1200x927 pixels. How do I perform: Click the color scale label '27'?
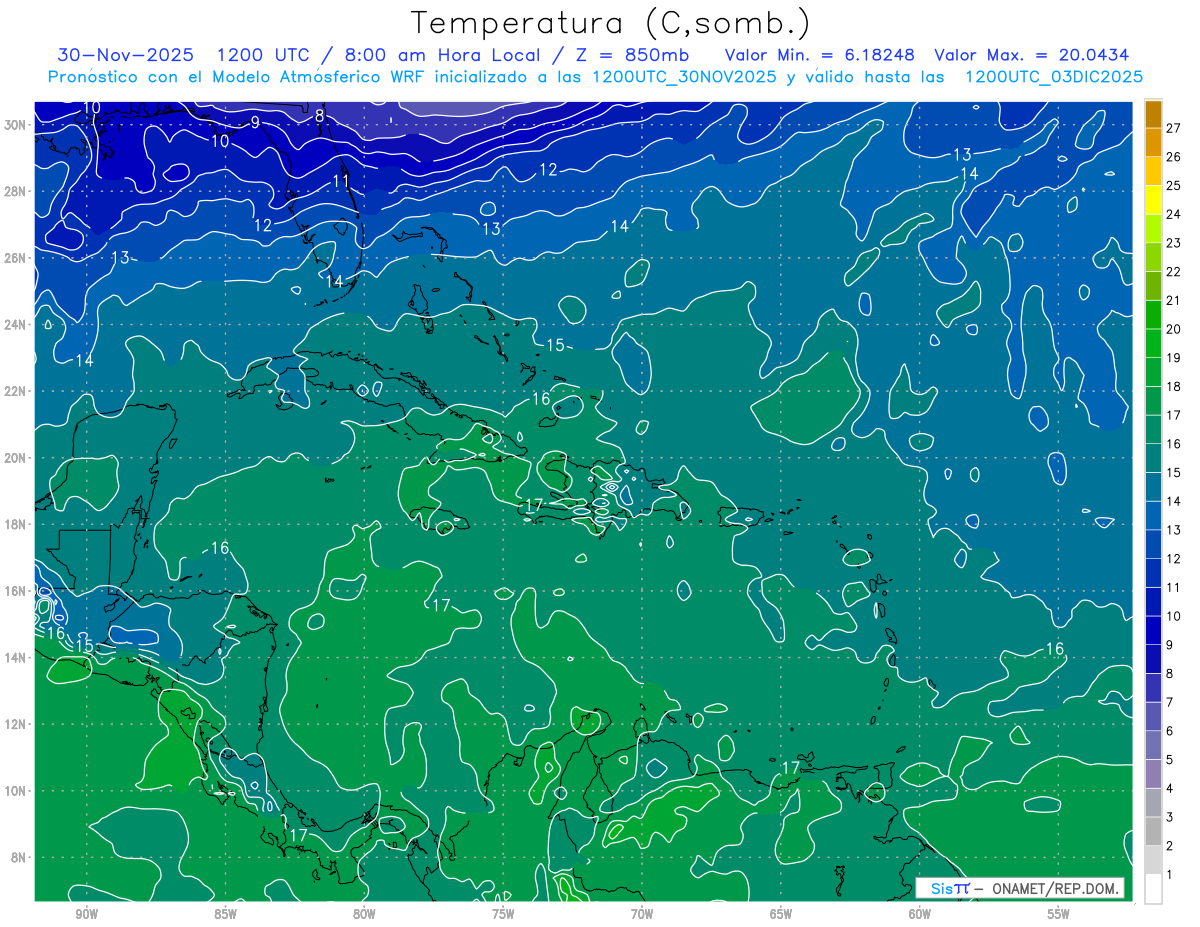(x=1174, y=128)
